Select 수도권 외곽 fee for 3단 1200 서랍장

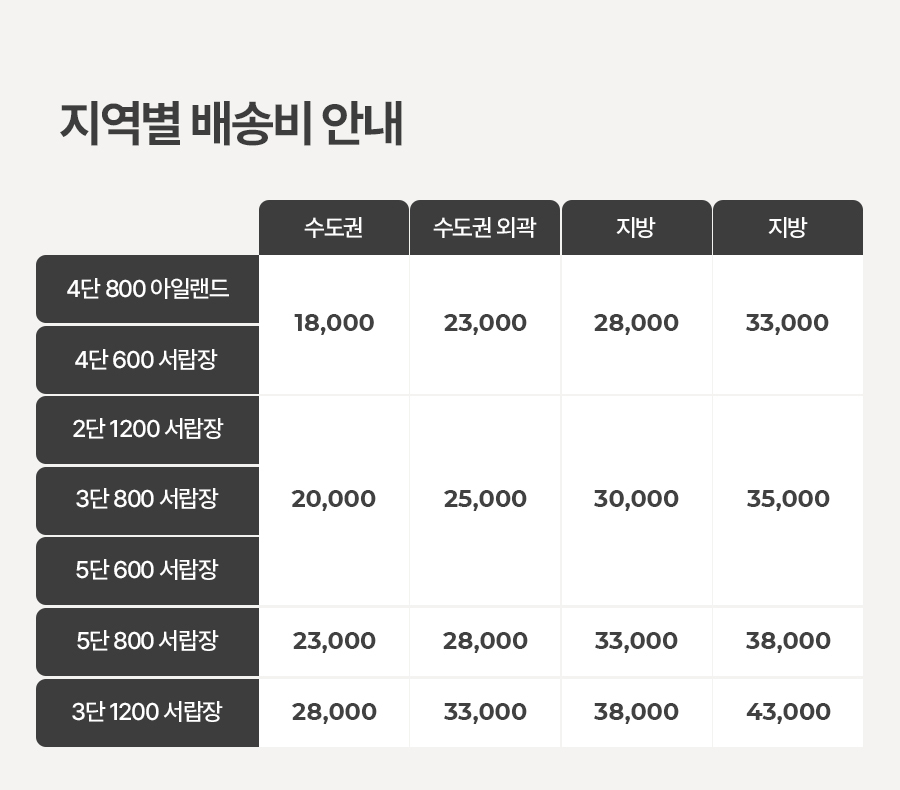coord(485,712)
